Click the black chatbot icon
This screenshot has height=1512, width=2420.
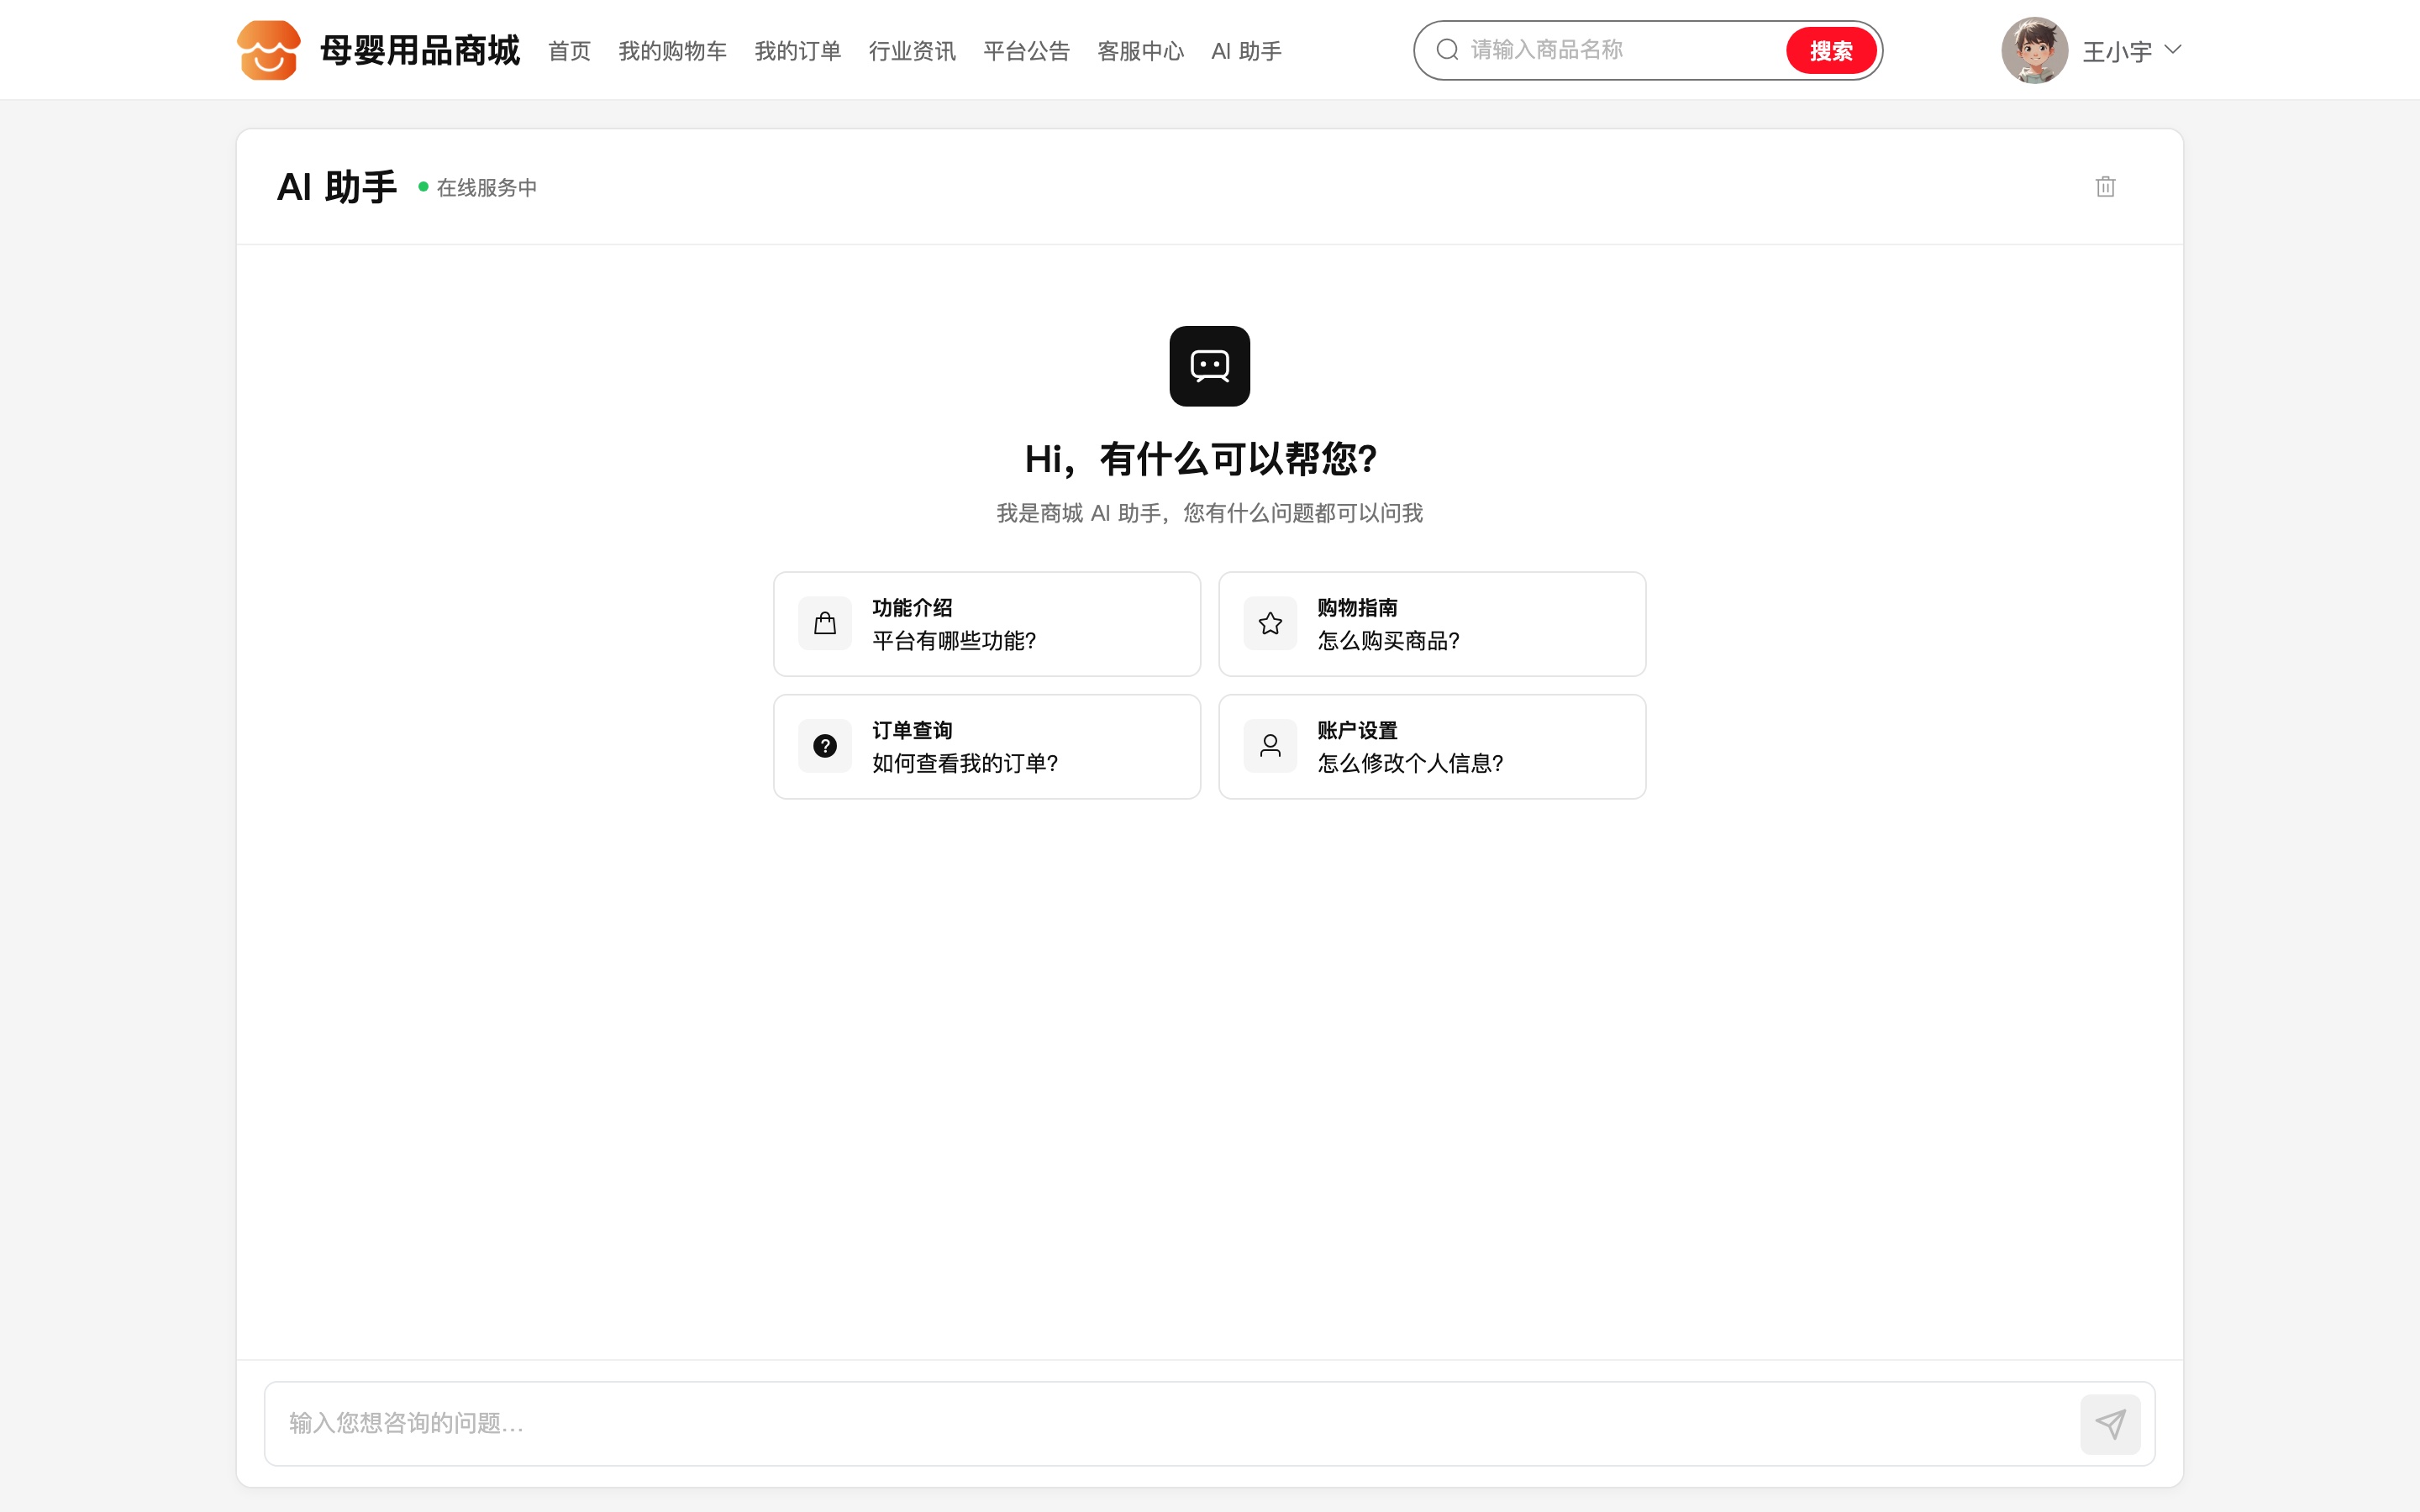1209,366
